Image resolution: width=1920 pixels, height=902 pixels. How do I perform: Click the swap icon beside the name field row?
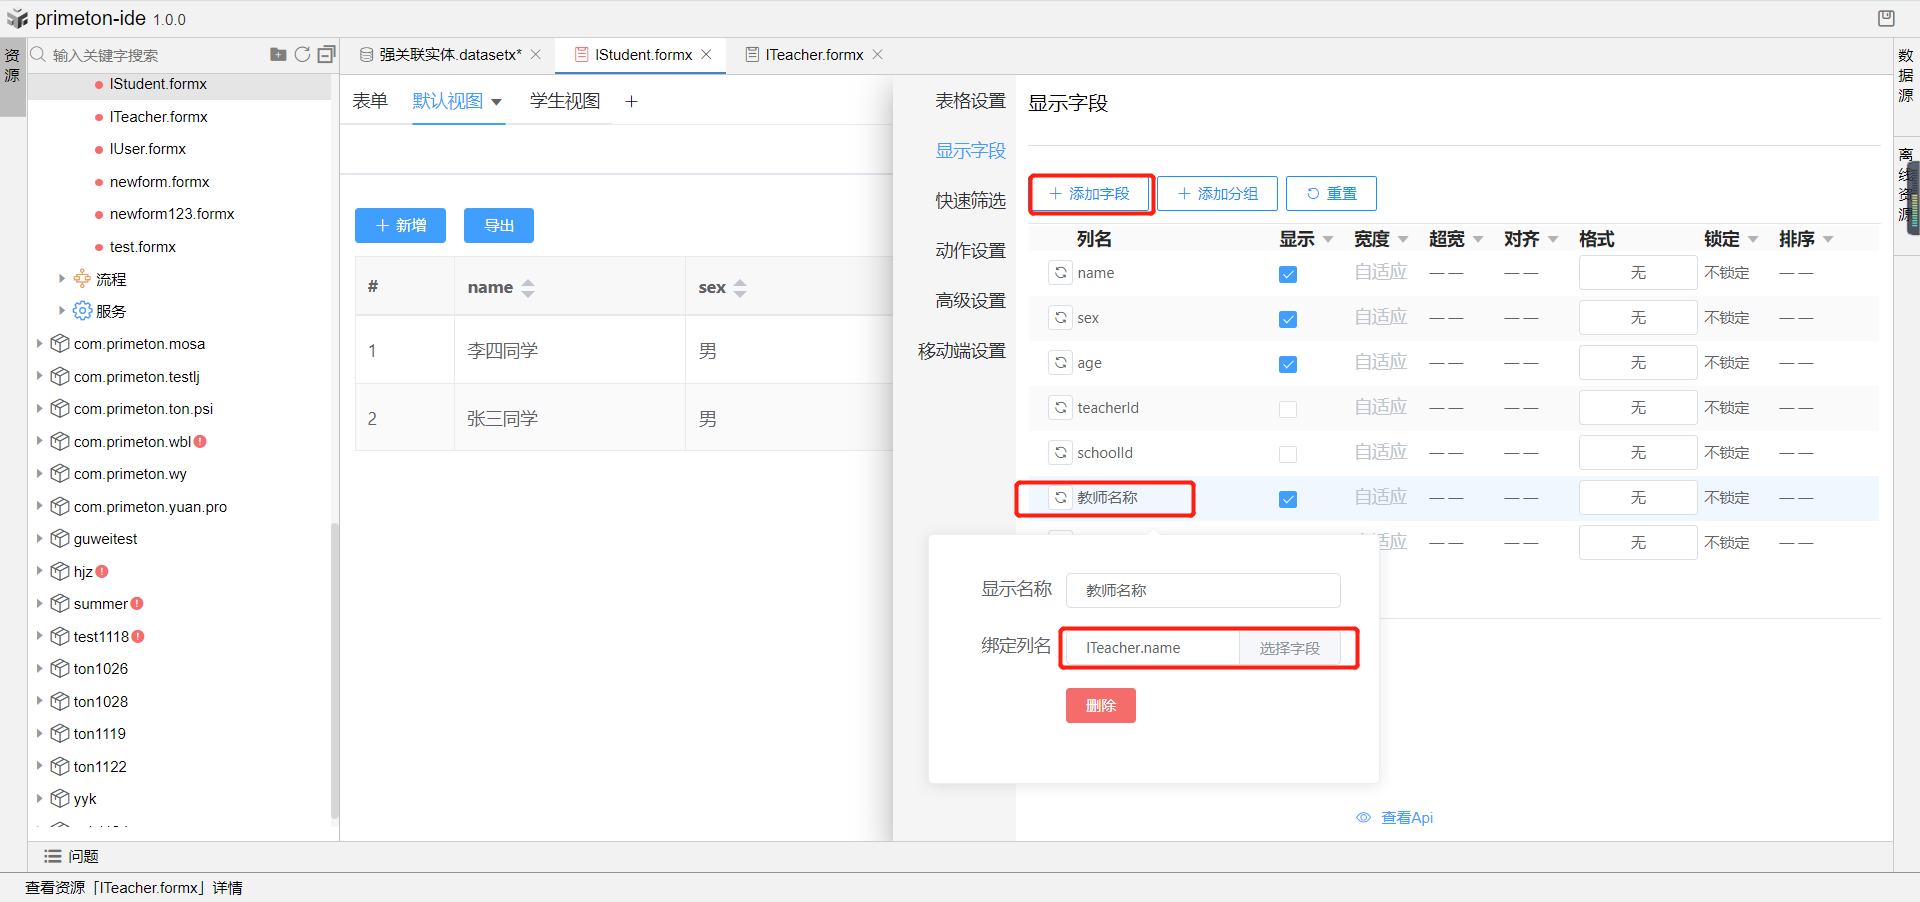coord(1060,272)
